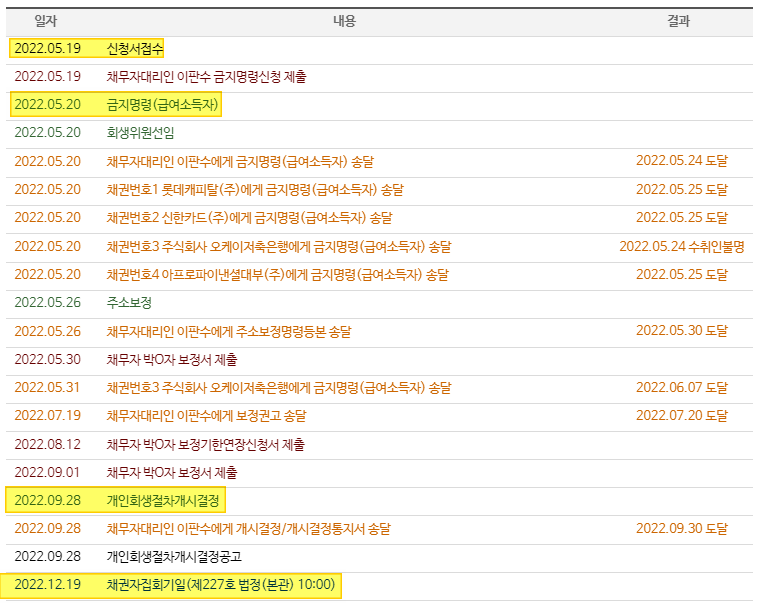The width and height of the screenshot is (760, 604).
Task: Click the '결과' column header
Action: [x=678, y=21]
